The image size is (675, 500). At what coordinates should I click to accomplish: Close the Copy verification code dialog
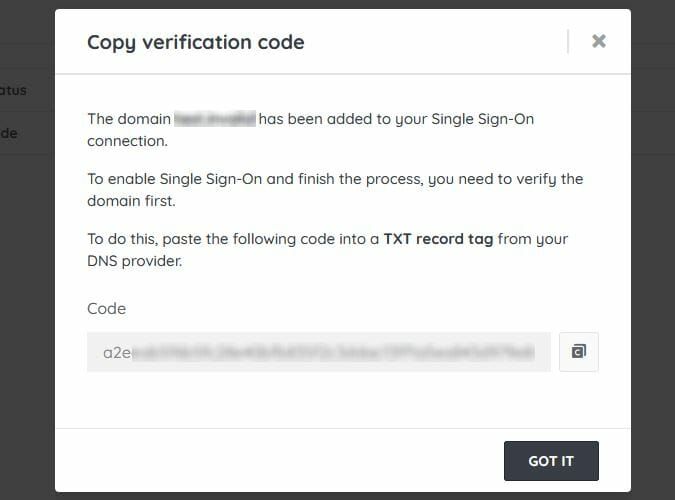coord(598,41)
